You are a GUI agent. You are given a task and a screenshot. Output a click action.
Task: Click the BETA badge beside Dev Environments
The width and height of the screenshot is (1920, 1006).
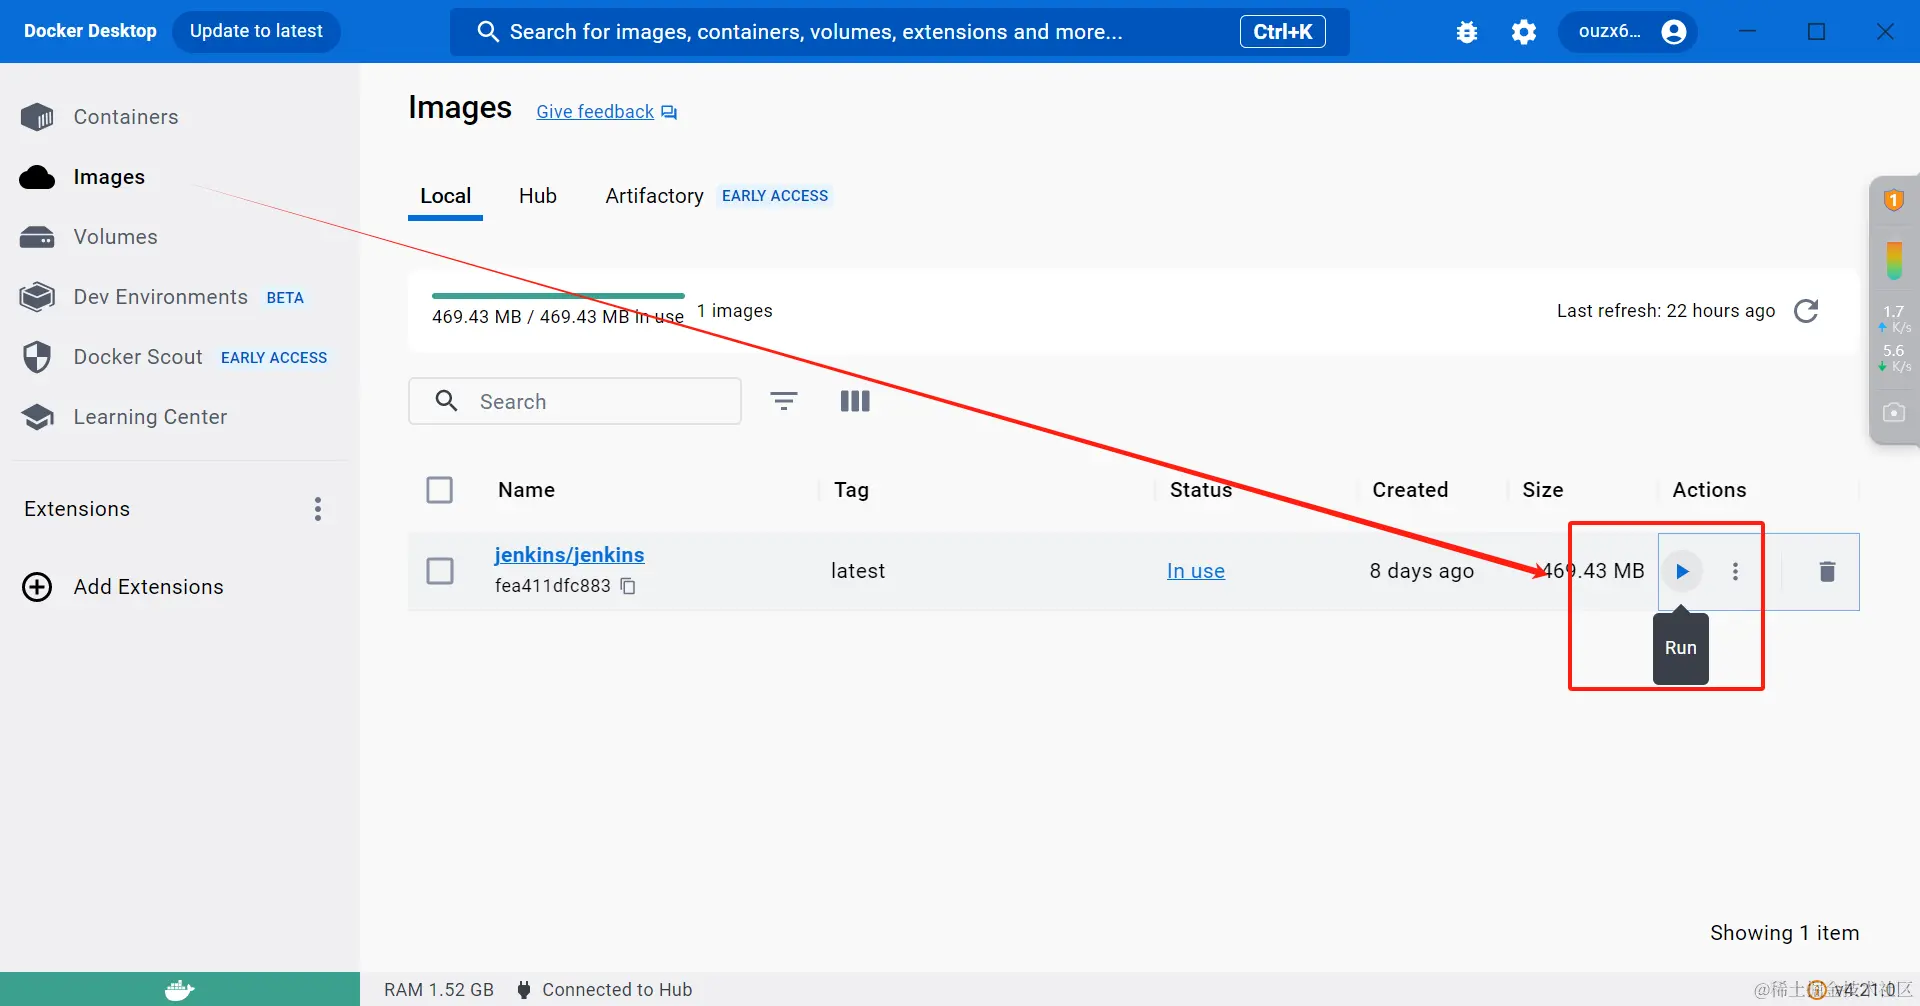tap(285, 298)
